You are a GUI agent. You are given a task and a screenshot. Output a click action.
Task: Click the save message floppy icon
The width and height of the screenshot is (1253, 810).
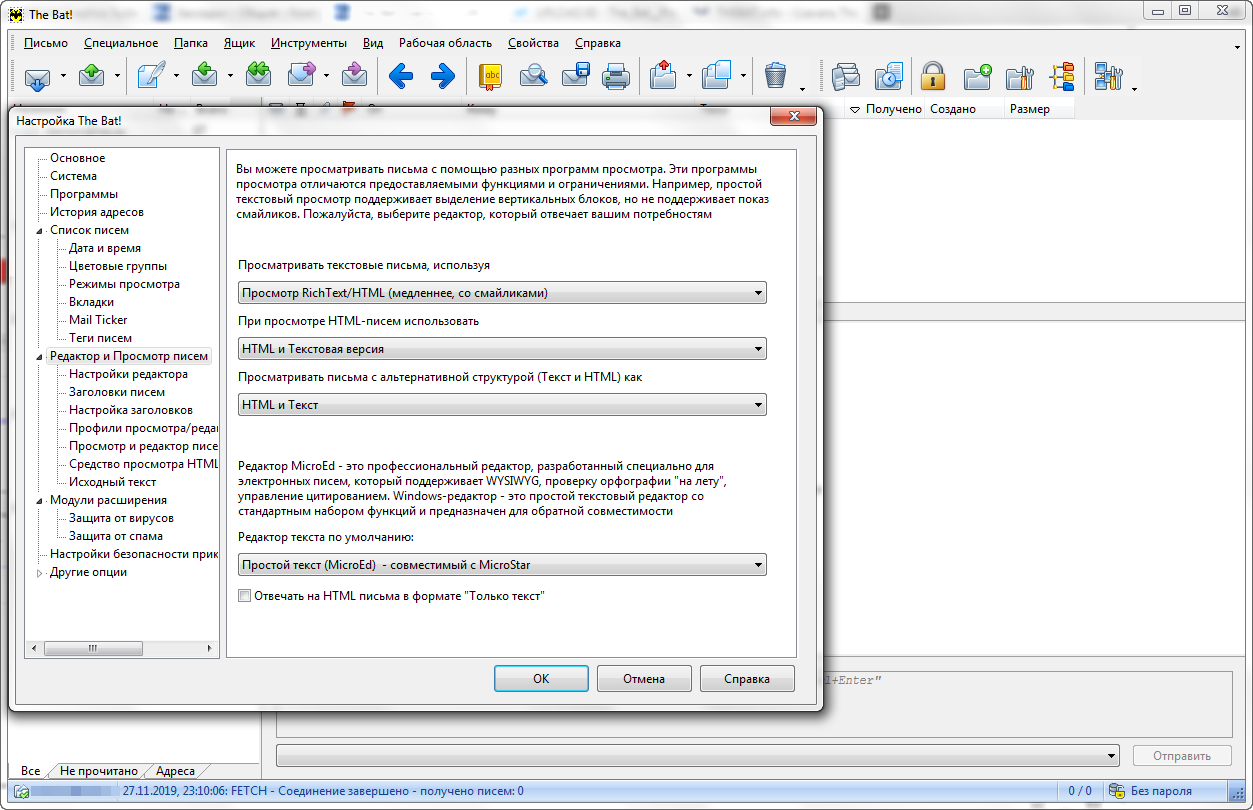[x=576, y=76]
